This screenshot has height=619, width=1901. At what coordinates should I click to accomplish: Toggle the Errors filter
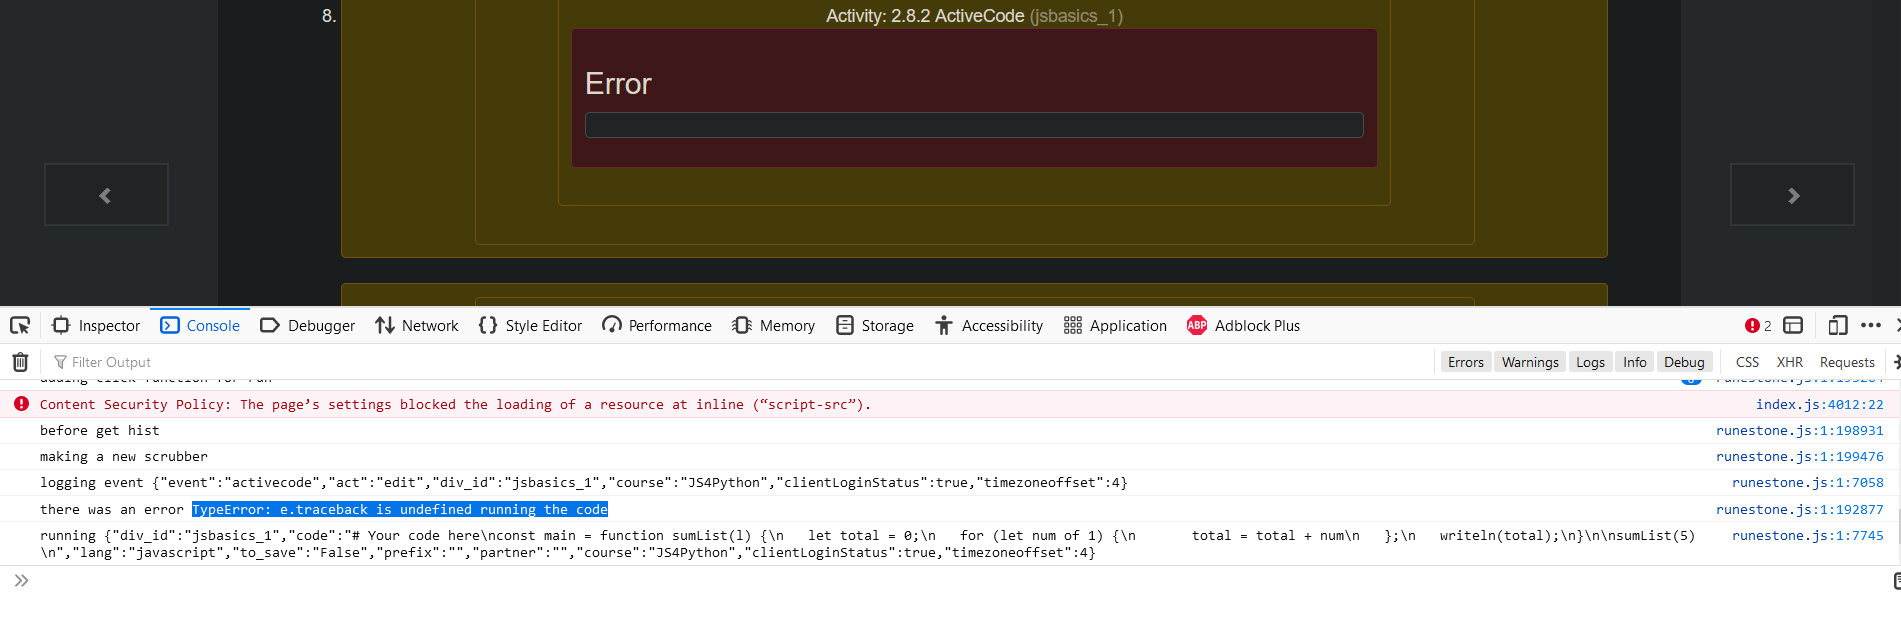click(x=1466, y=362)
